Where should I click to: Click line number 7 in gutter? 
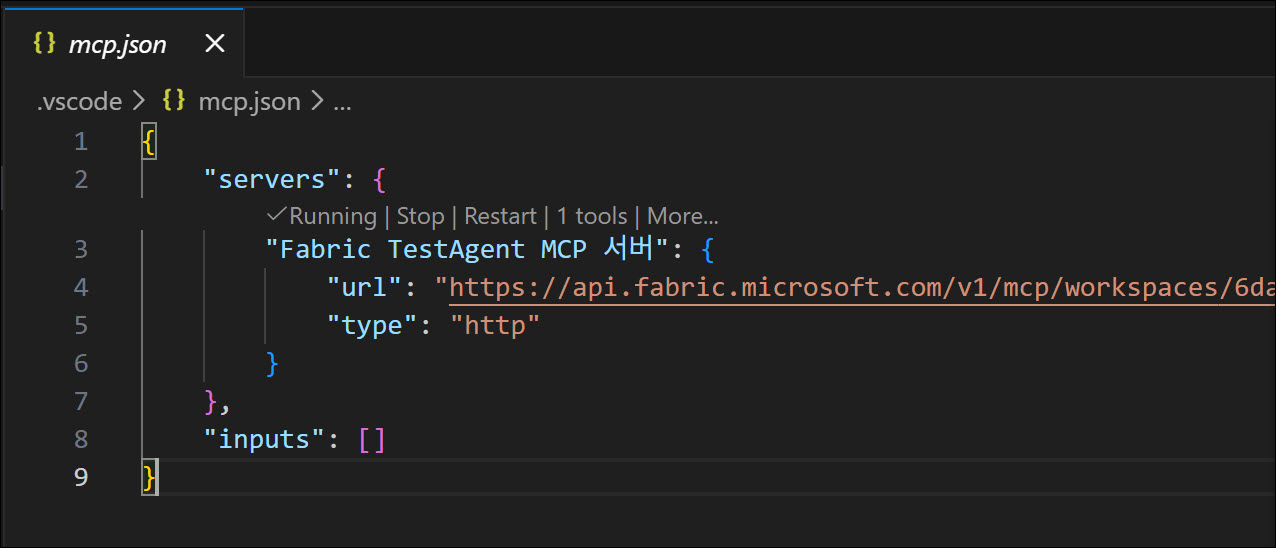81,401
